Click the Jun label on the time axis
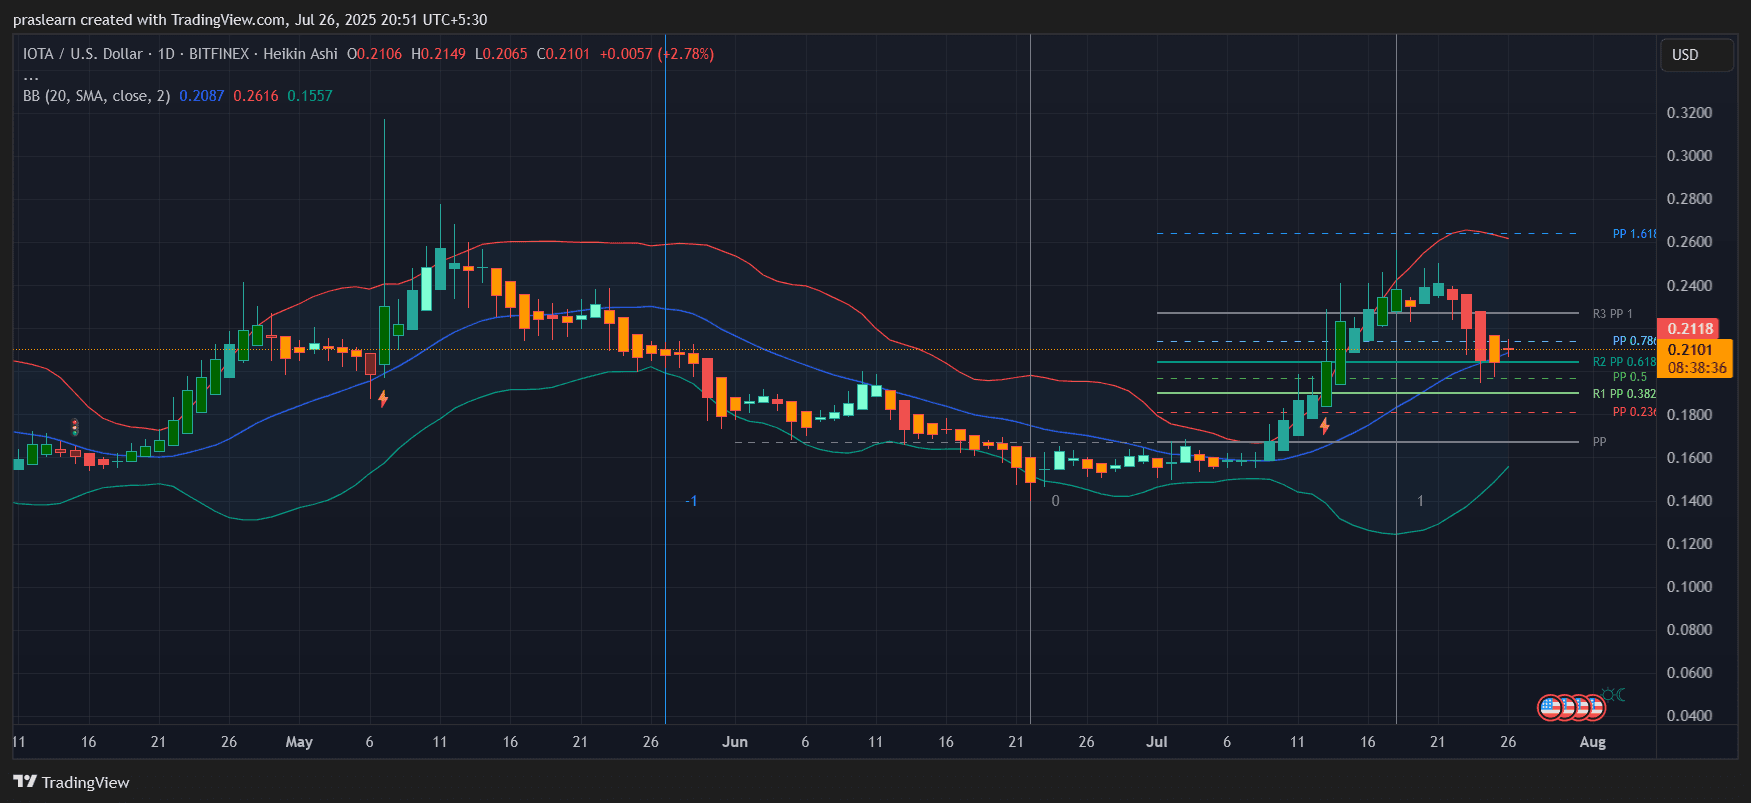This screenshot has width=1751, height=803. (x=735, y=742)
